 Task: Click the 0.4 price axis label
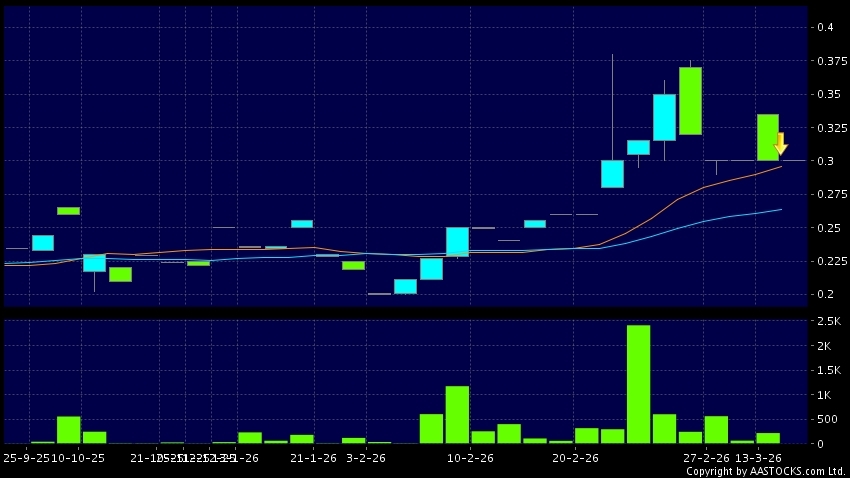pyautogui.click(x=825, y=28)
